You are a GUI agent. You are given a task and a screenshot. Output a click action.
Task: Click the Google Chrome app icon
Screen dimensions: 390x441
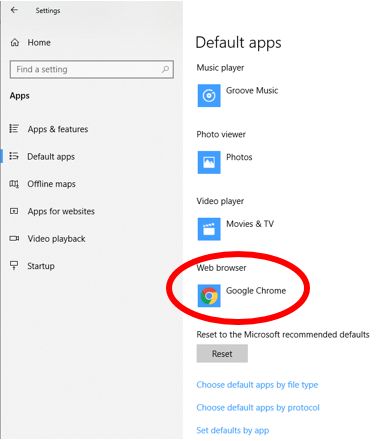[x=209, y=296]
